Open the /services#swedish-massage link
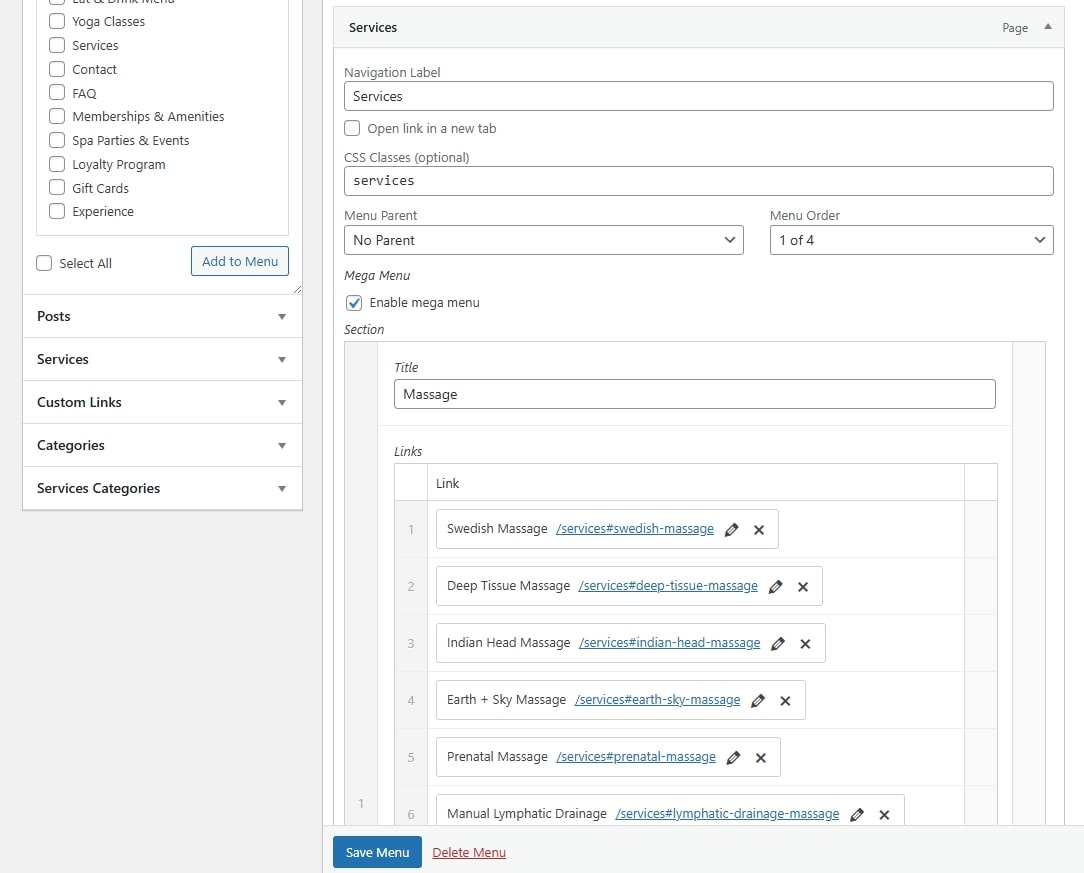 635,529
